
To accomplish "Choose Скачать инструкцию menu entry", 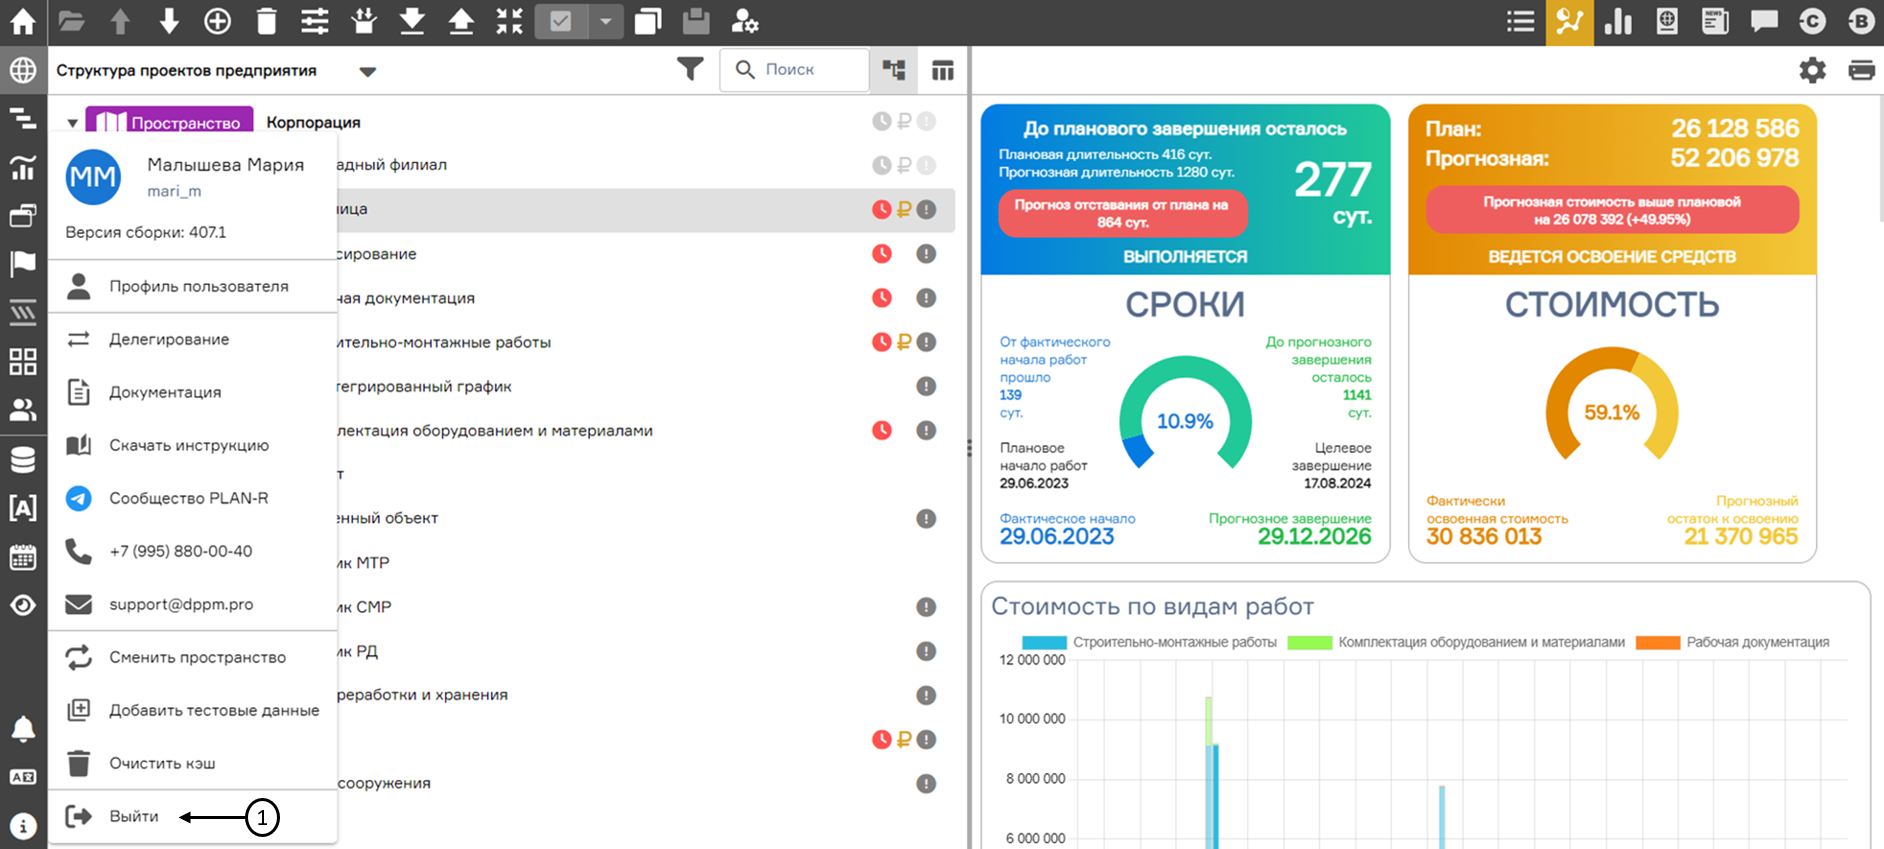I will 193,445.
